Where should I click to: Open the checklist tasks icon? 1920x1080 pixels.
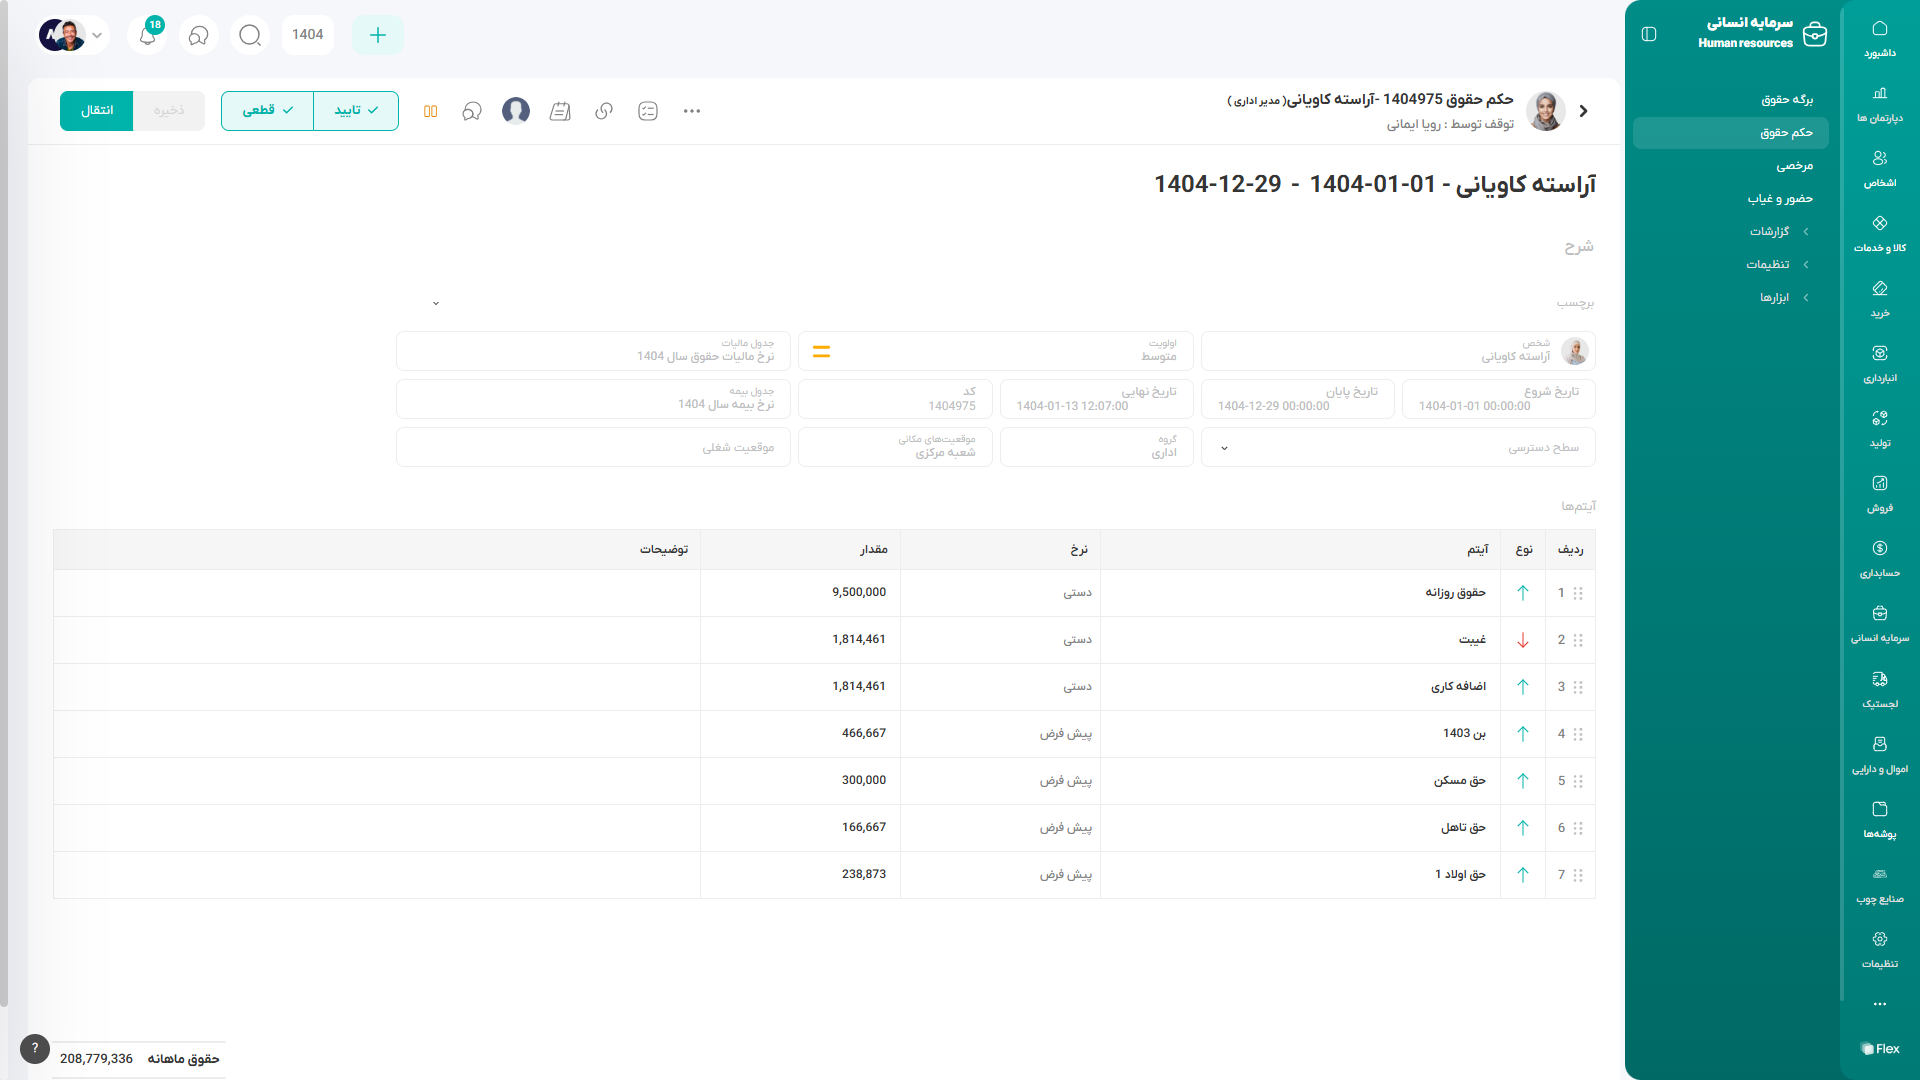(x=648, y=111)
